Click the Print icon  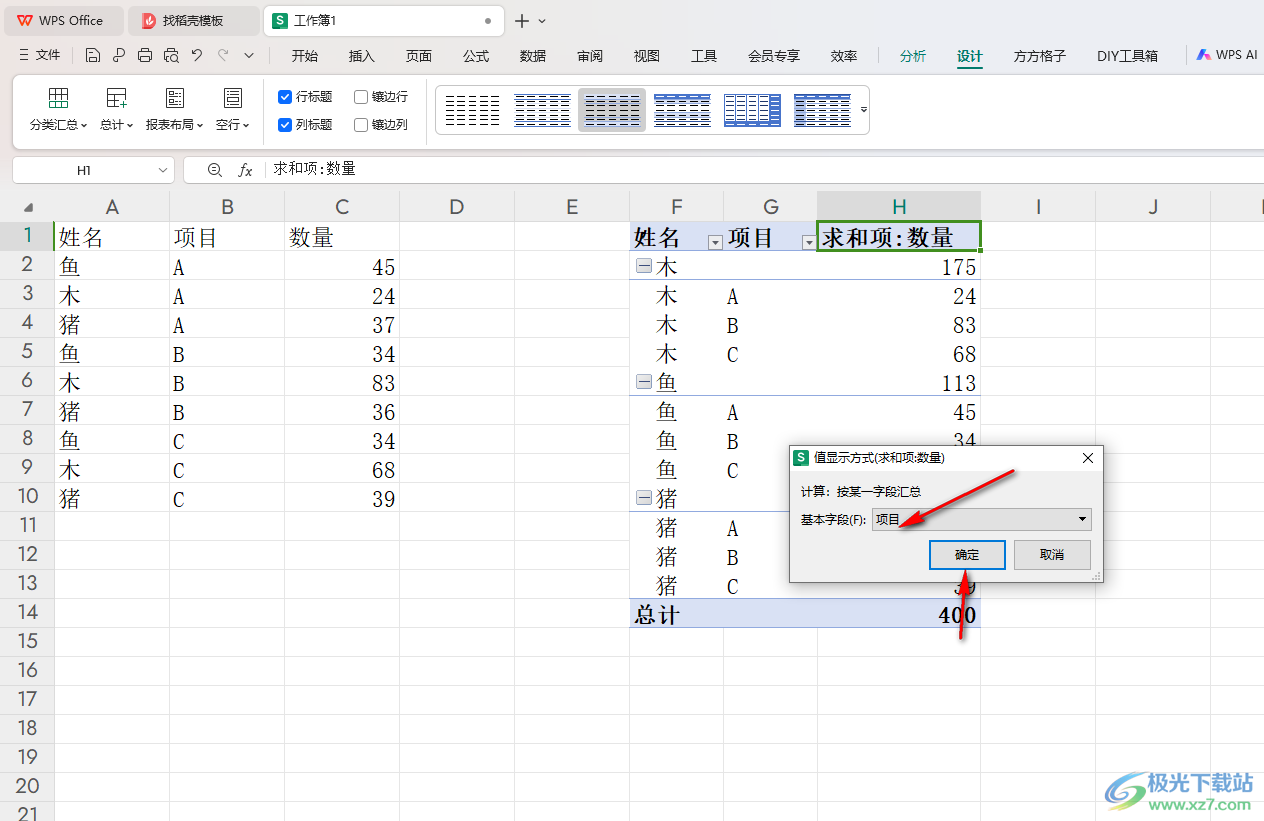[145, 55]
